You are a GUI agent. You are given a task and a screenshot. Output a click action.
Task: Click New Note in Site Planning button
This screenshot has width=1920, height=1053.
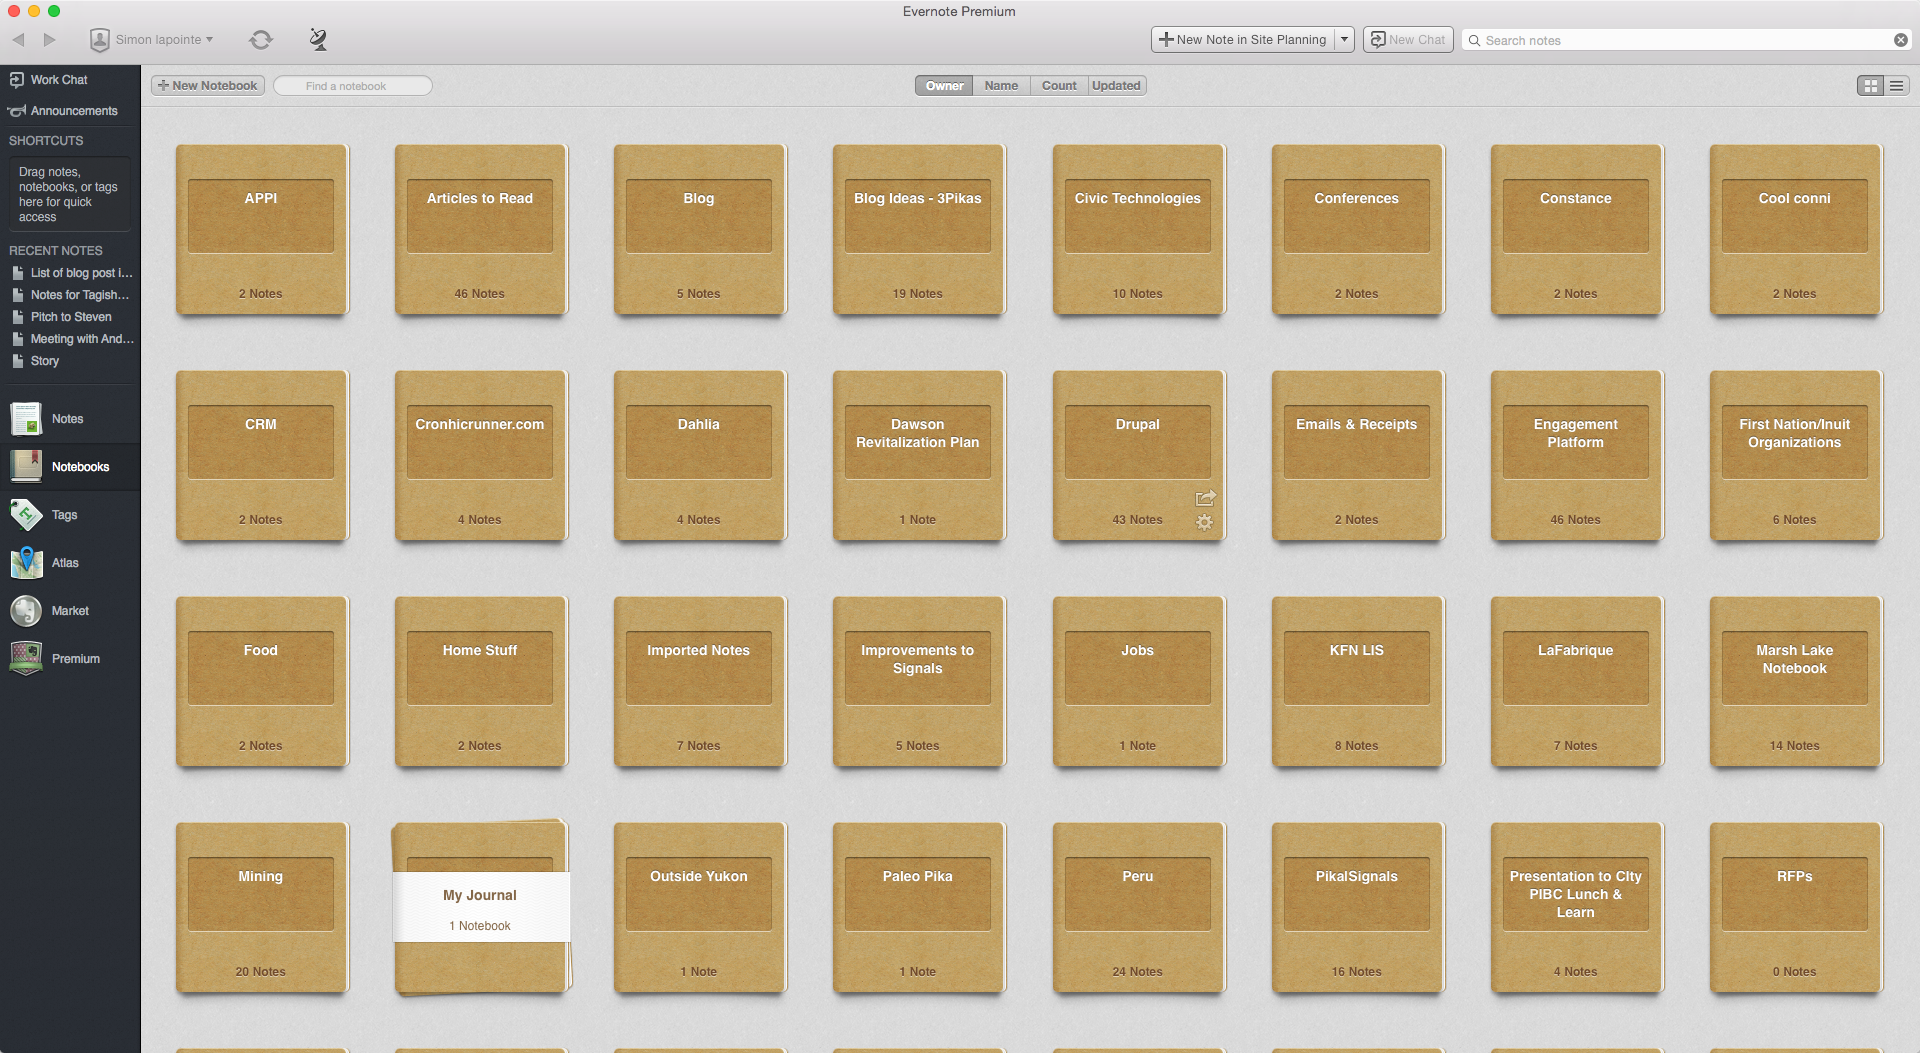tap(1243, 40)
